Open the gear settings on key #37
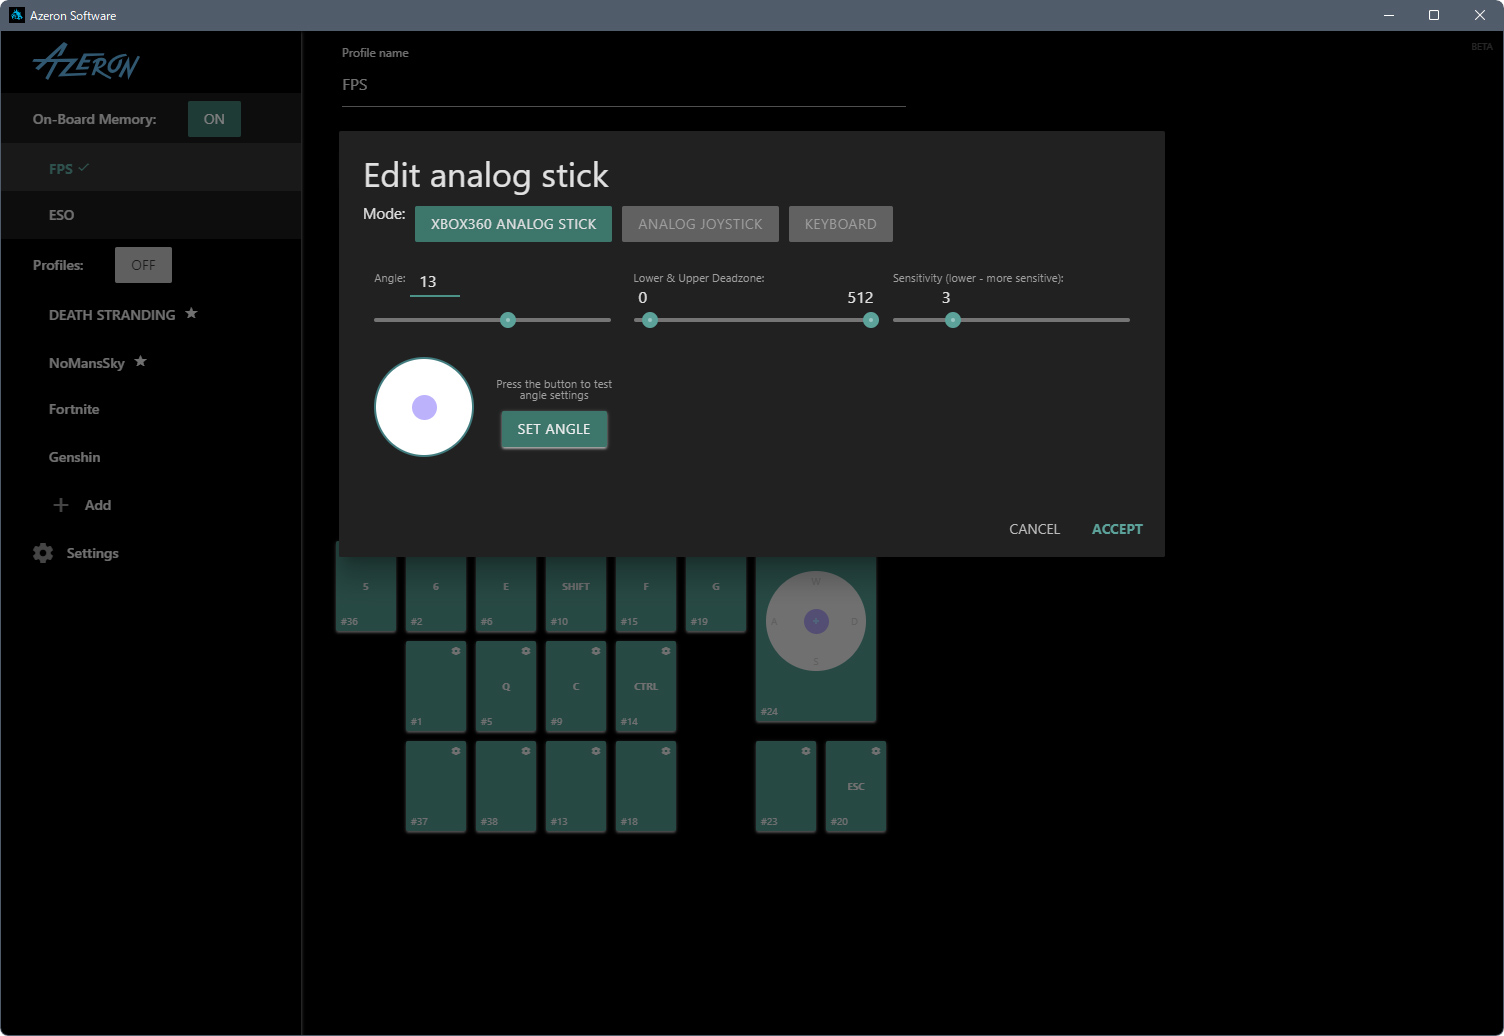 click(x=456, y=751)
